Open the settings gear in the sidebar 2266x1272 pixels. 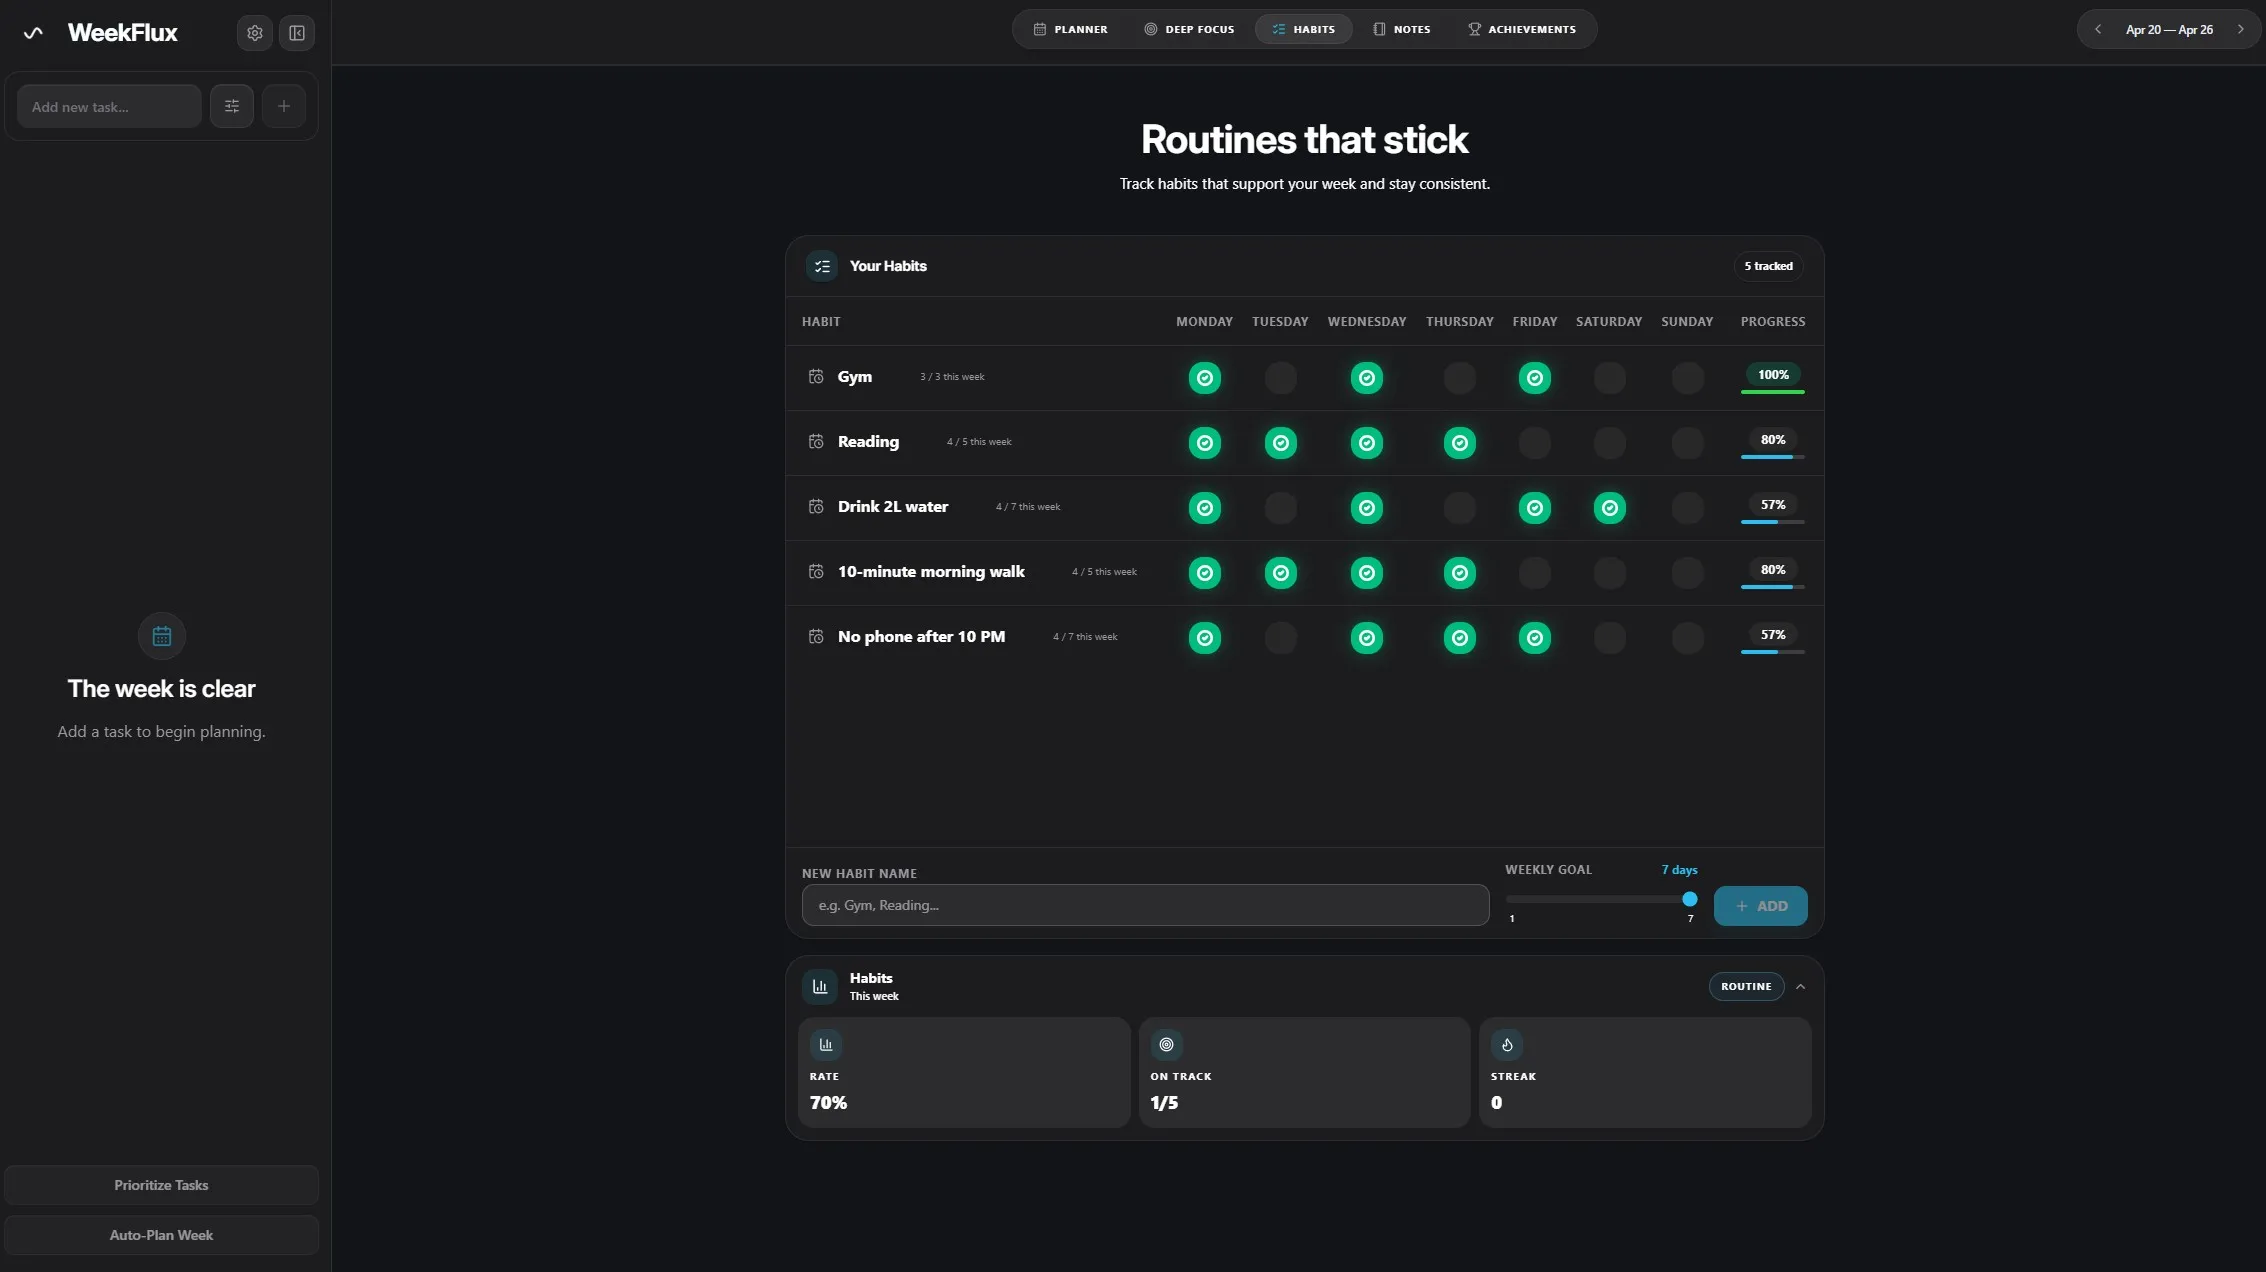click(254, 32)
